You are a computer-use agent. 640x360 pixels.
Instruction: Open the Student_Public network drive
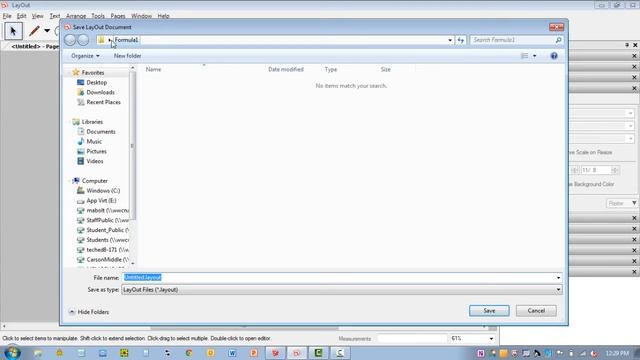coord(107,230)
